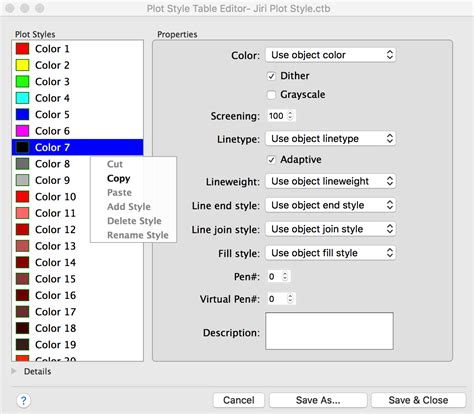474x414 pixels.
Task: Select Color 1 in Plot Styles list
Action: click(77, 49)
